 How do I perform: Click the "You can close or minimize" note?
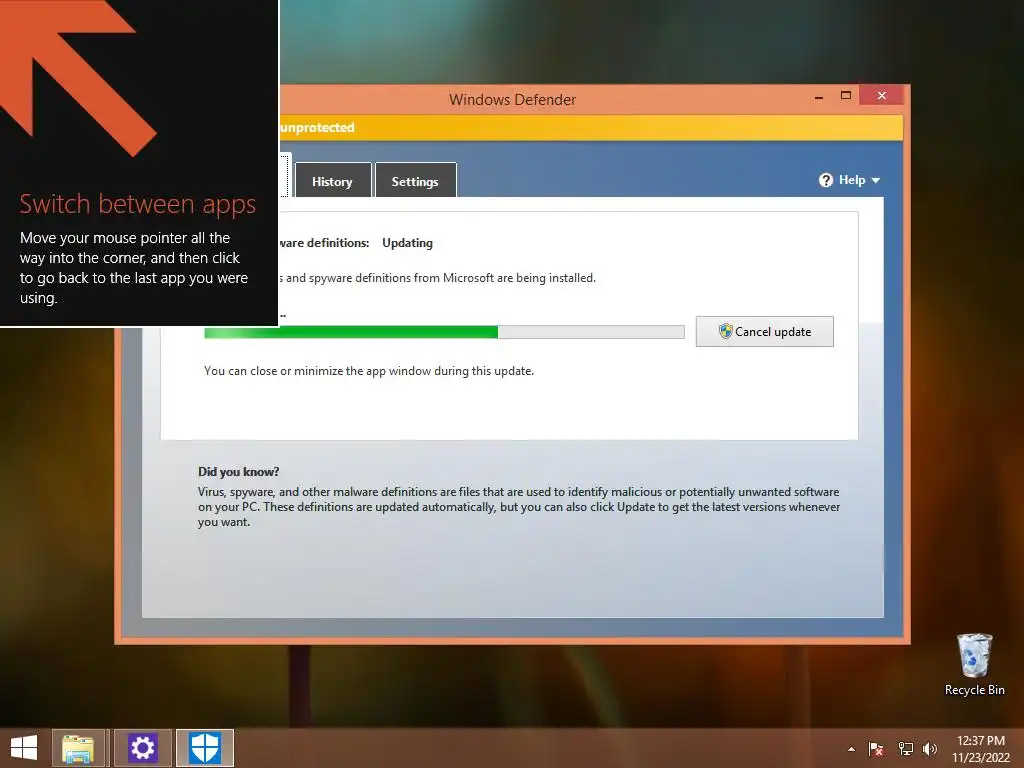(x=369, y=371)
